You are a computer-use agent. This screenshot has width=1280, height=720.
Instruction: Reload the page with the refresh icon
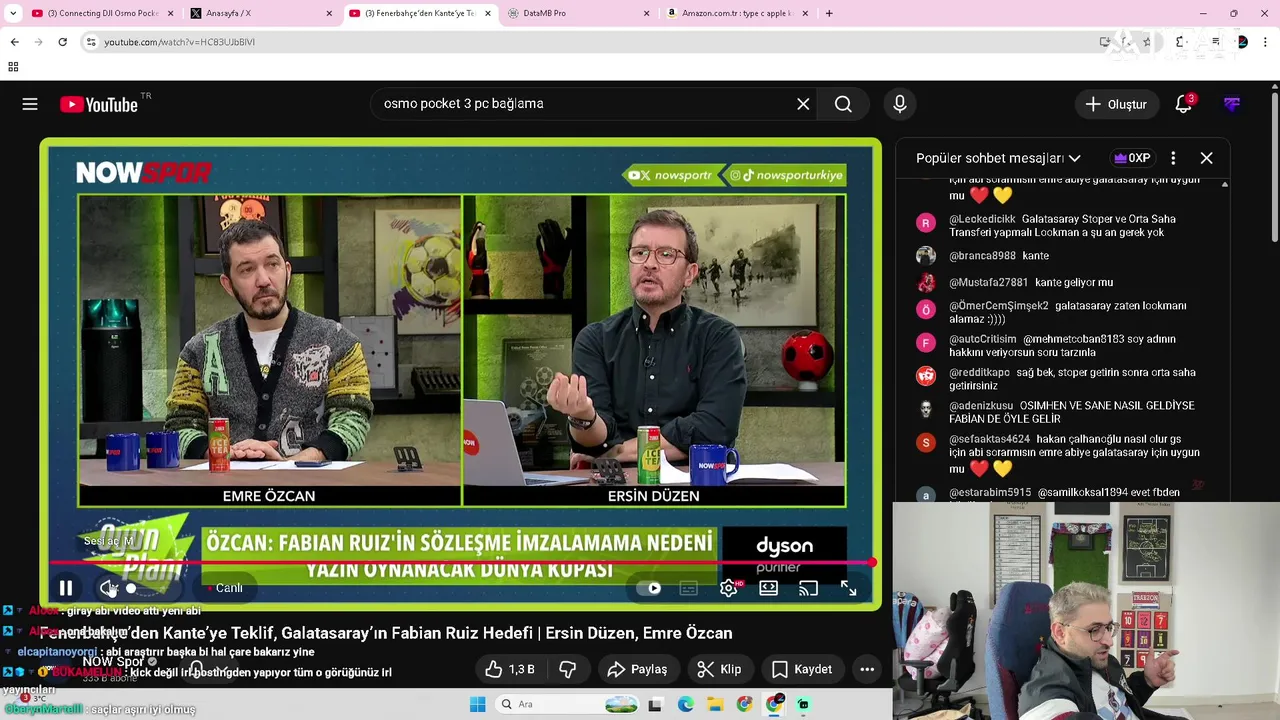(x=62, y=42)
